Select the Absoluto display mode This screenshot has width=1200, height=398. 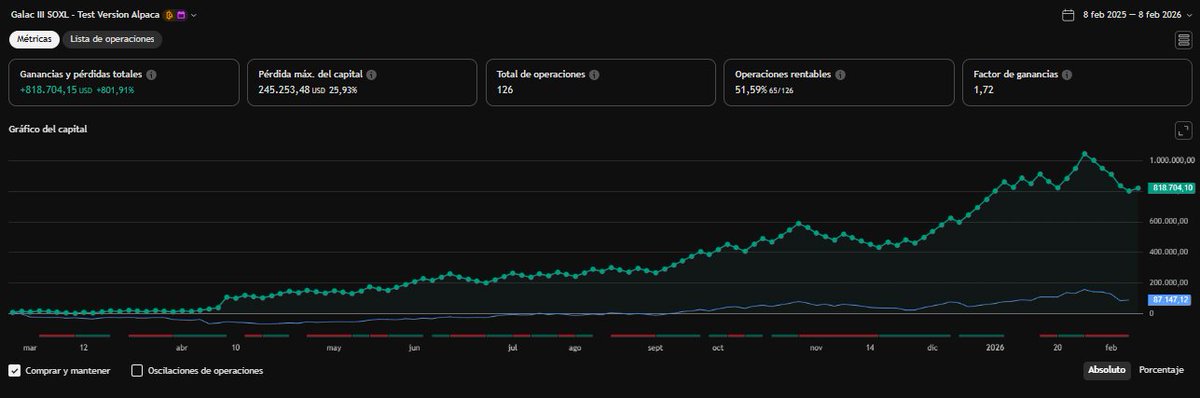point(1107,370)
